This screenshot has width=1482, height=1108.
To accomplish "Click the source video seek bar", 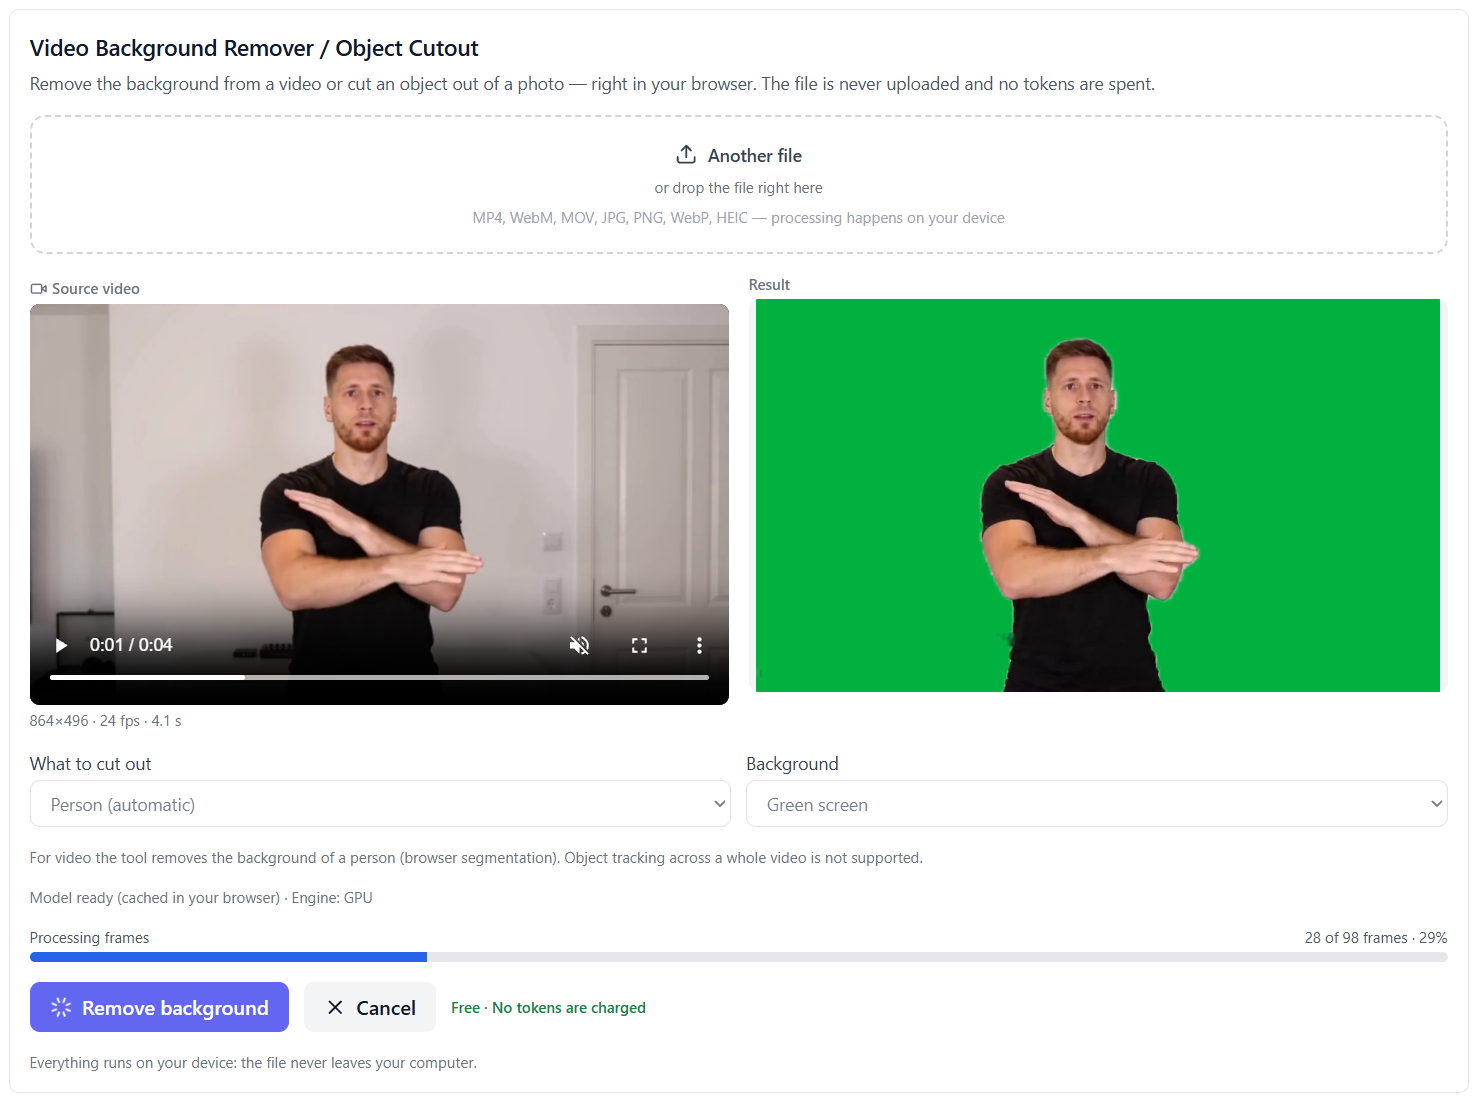I will pos(379,677).
